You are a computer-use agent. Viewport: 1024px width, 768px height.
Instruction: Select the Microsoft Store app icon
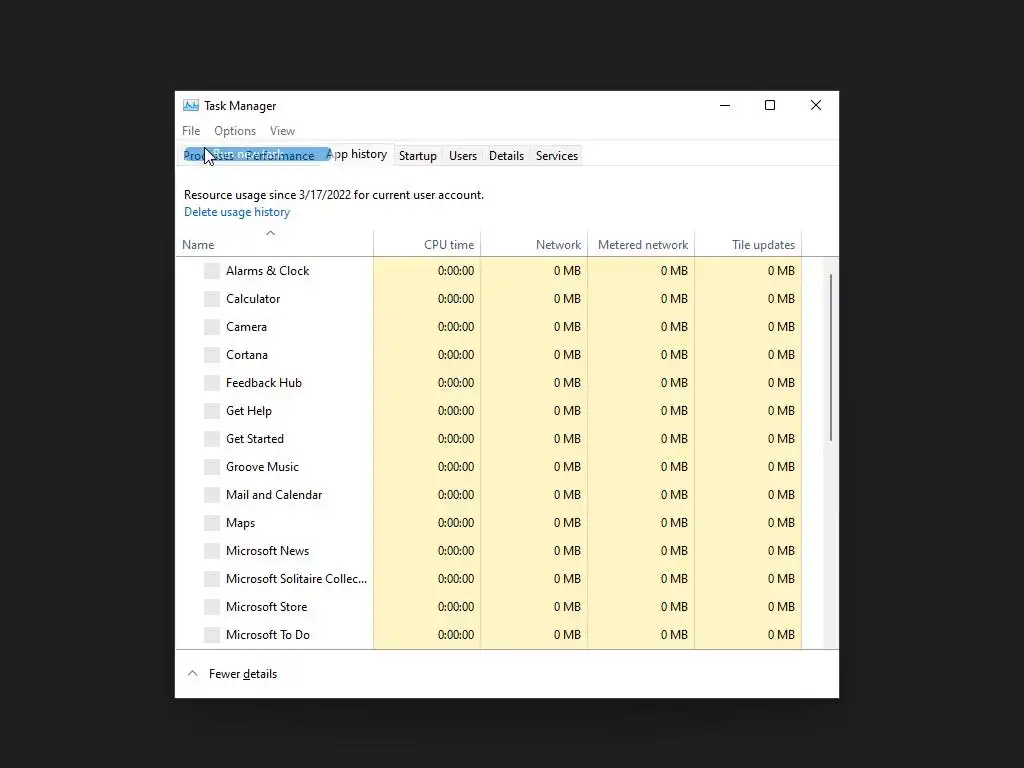pyautogui.click(x=212, y=607)
